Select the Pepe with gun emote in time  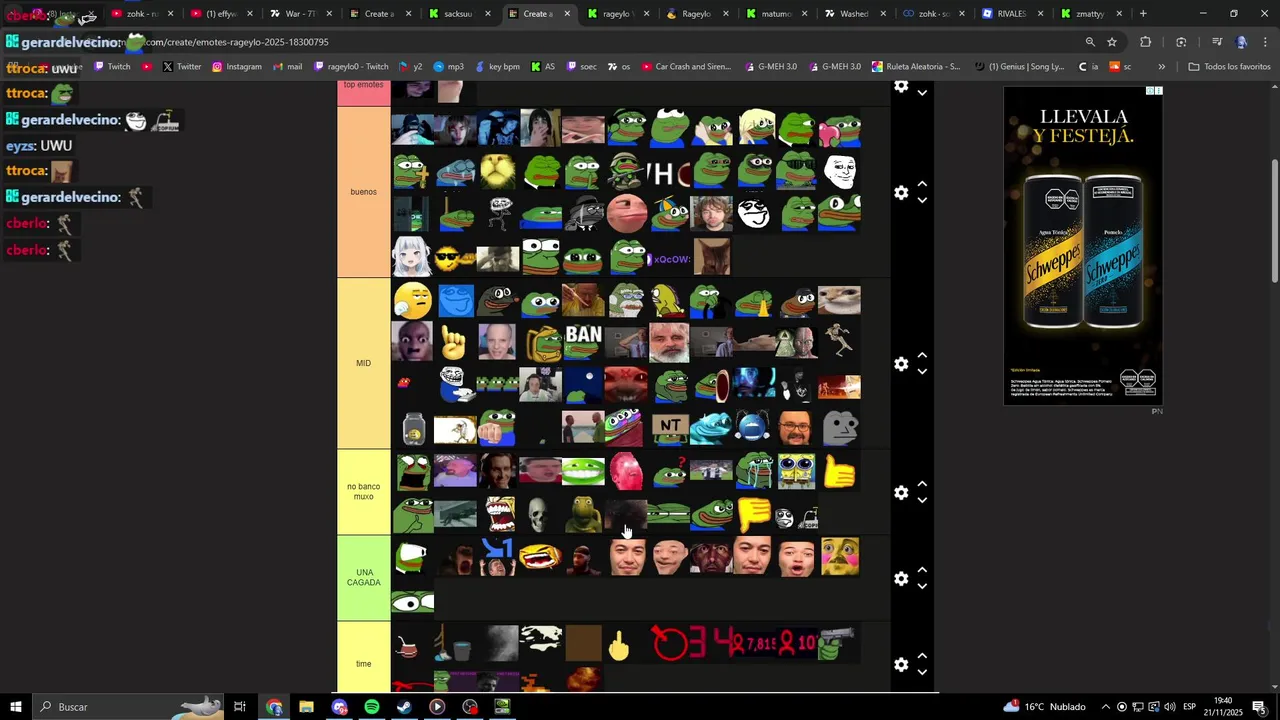click(x=838, y=644)
